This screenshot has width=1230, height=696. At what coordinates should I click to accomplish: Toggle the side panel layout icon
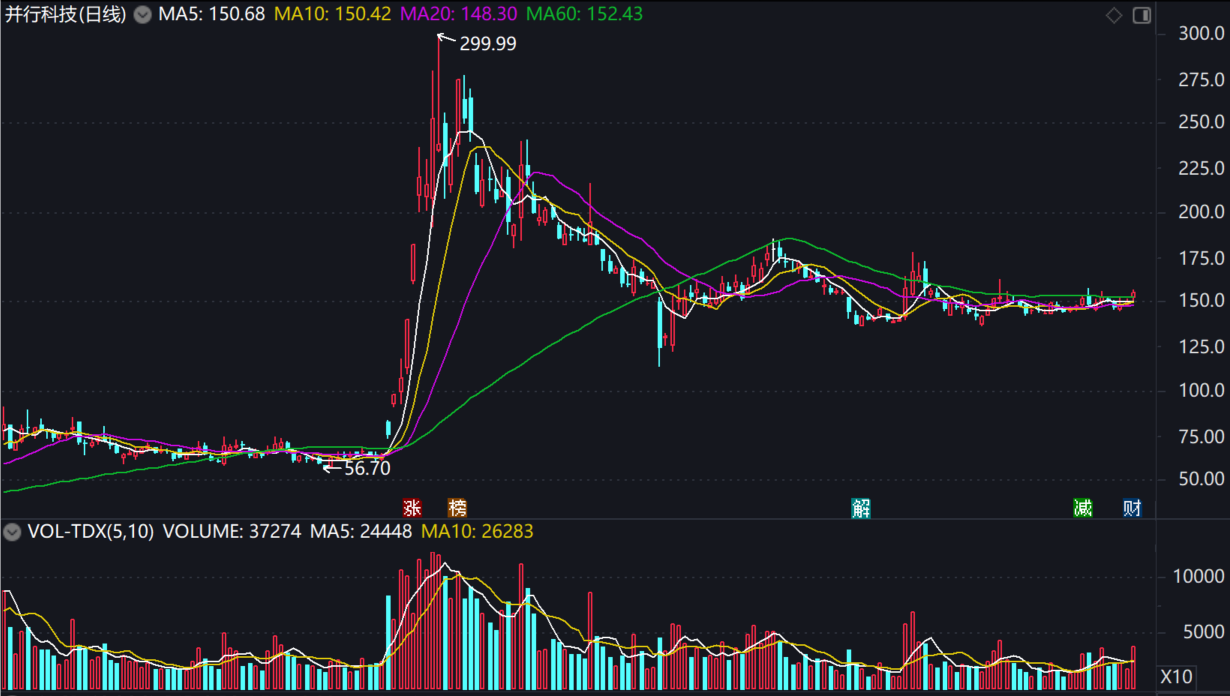tap(1141, 15)
